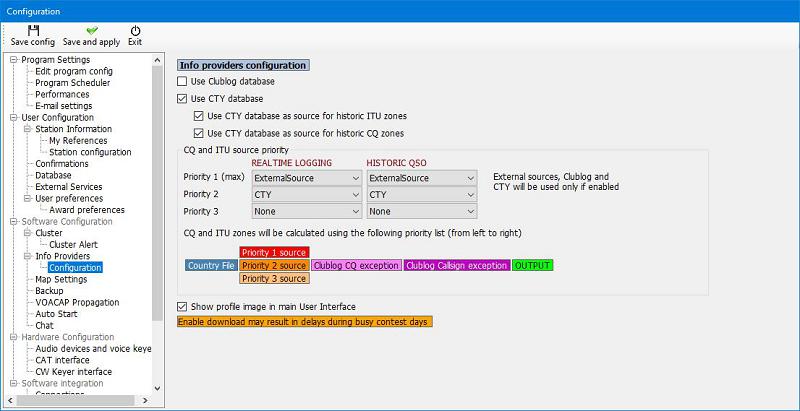The image size is (800, 411).
Task: Click the Clublog Callsign exception box
Action: click(457, 266)
